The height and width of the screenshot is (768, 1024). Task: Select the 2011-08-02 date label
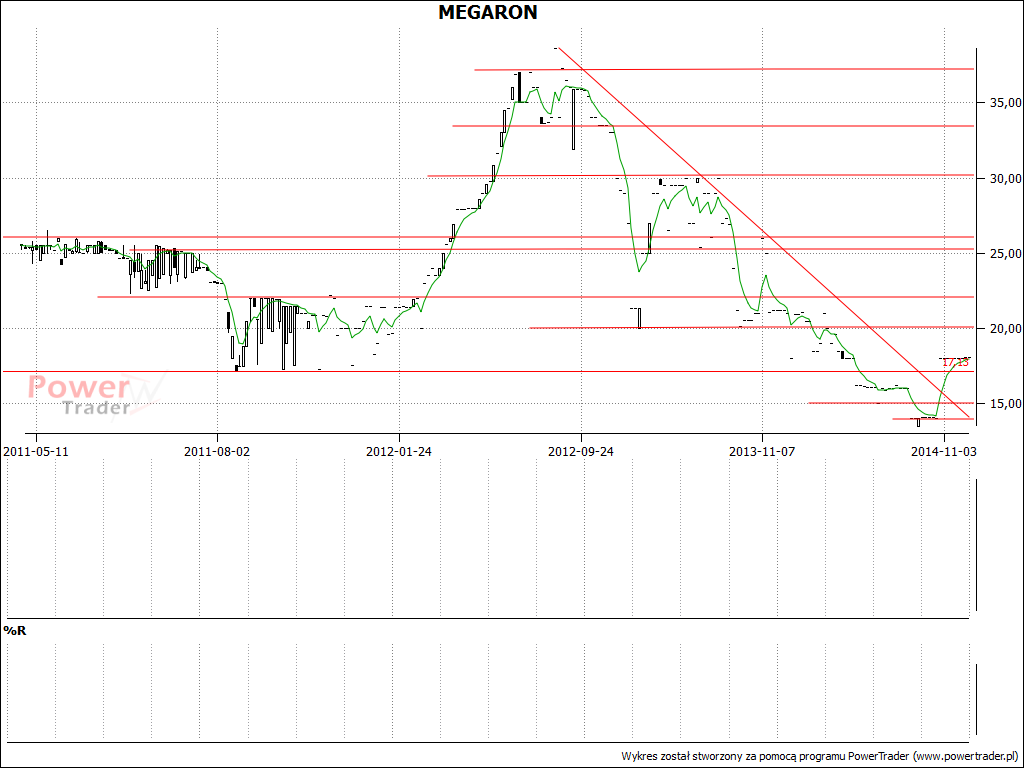[217, 451]
